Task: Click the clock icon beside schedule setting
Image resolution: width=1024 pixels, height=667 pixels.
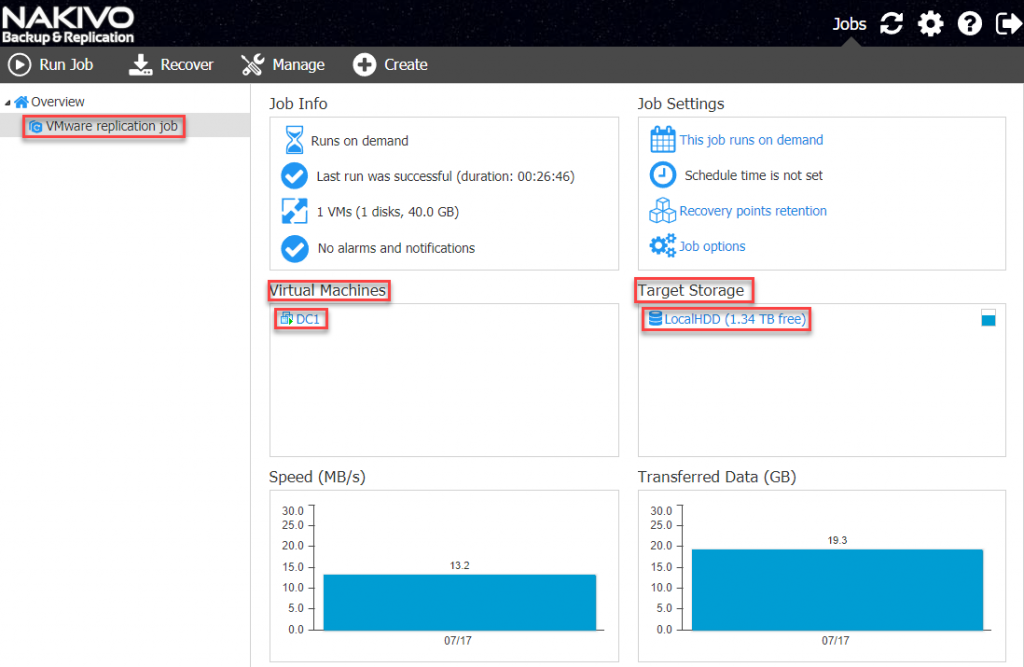Action: [x=662, y=175]
